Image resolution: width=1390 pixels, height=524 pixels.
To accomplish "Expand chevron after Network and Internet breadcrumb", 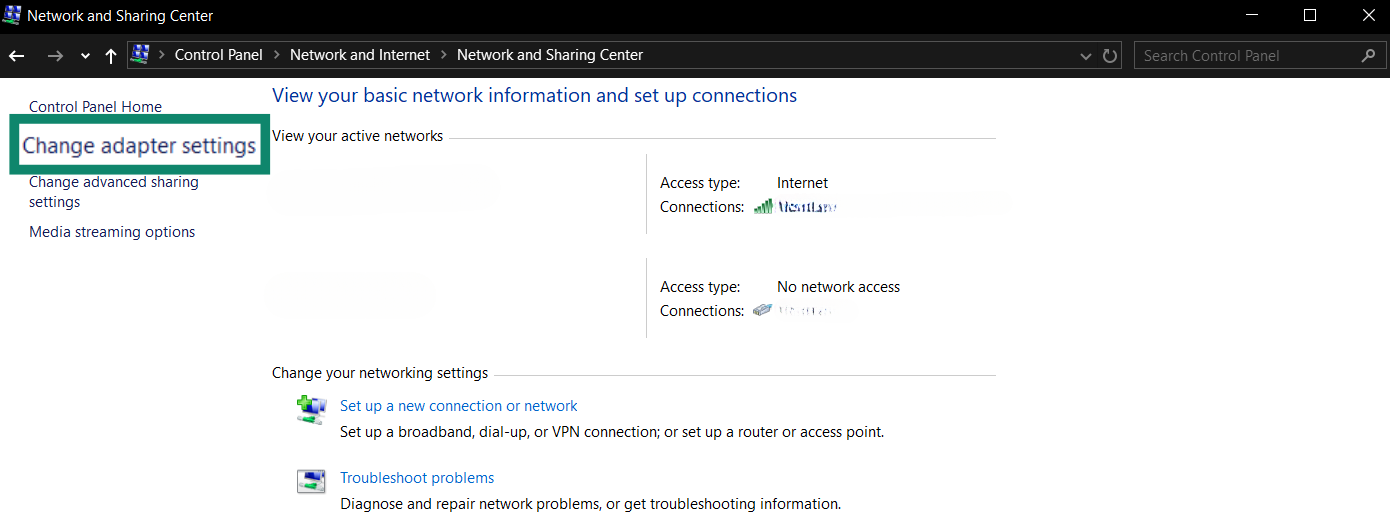I will 444,55.
